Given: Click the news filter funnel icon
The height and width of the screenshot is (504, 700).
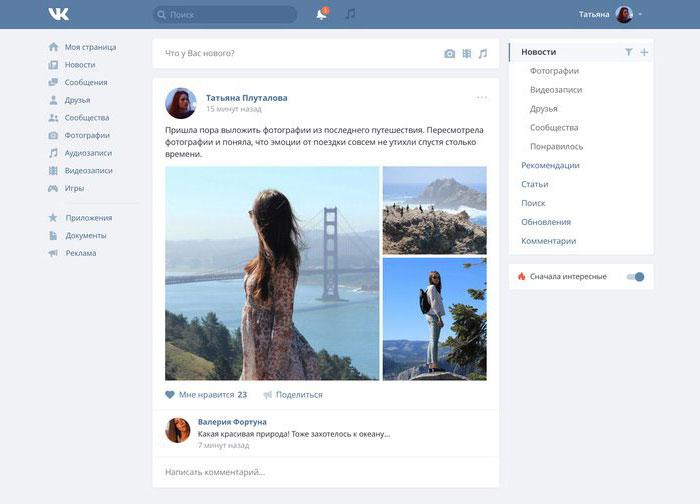Looking at the screenshot, I should [x=628, y=52].
